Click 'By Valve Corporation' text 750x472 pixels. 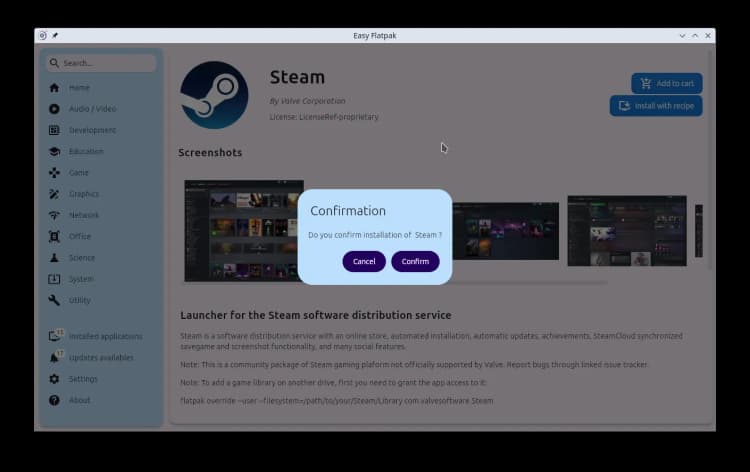[308, 101]
